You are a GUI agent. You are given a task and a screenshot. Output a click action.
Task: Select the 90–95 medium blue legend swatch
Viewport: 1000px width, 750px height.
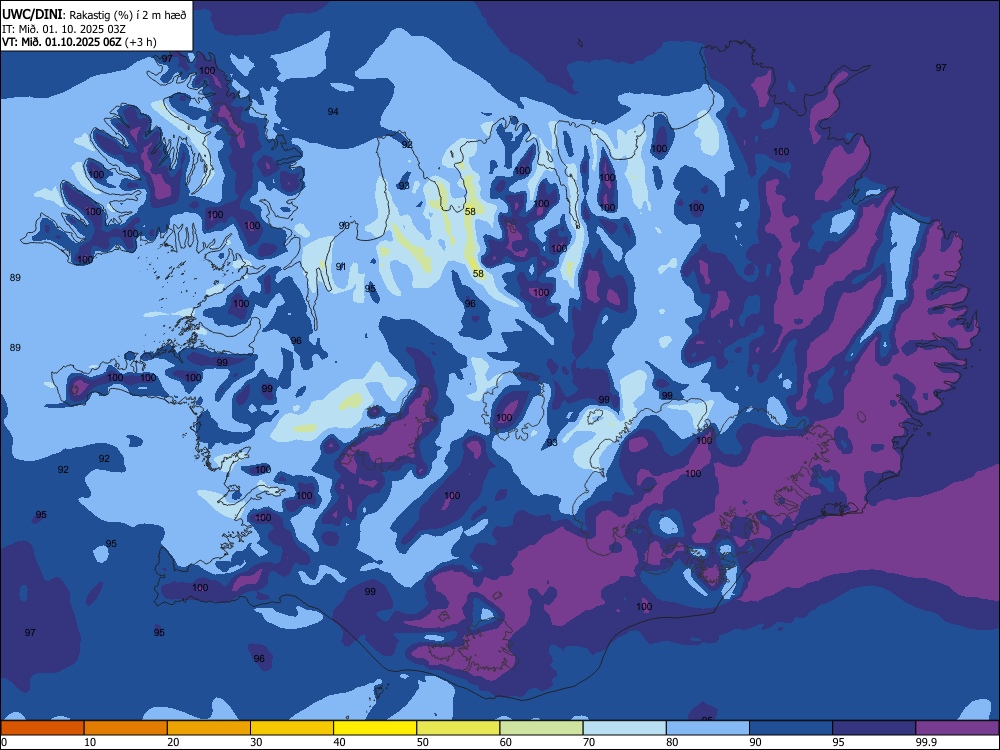(x=791, y=728)
